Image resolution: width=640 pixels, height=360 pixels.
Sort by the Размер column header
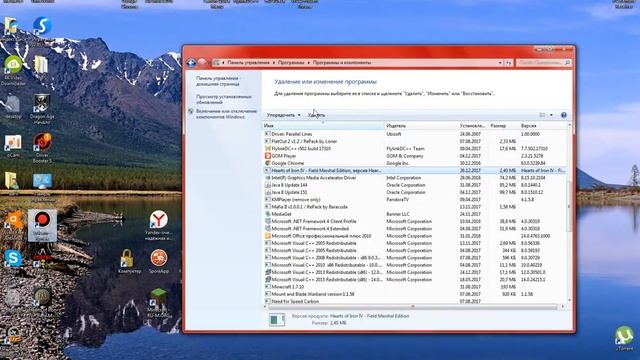pos(503,126)
